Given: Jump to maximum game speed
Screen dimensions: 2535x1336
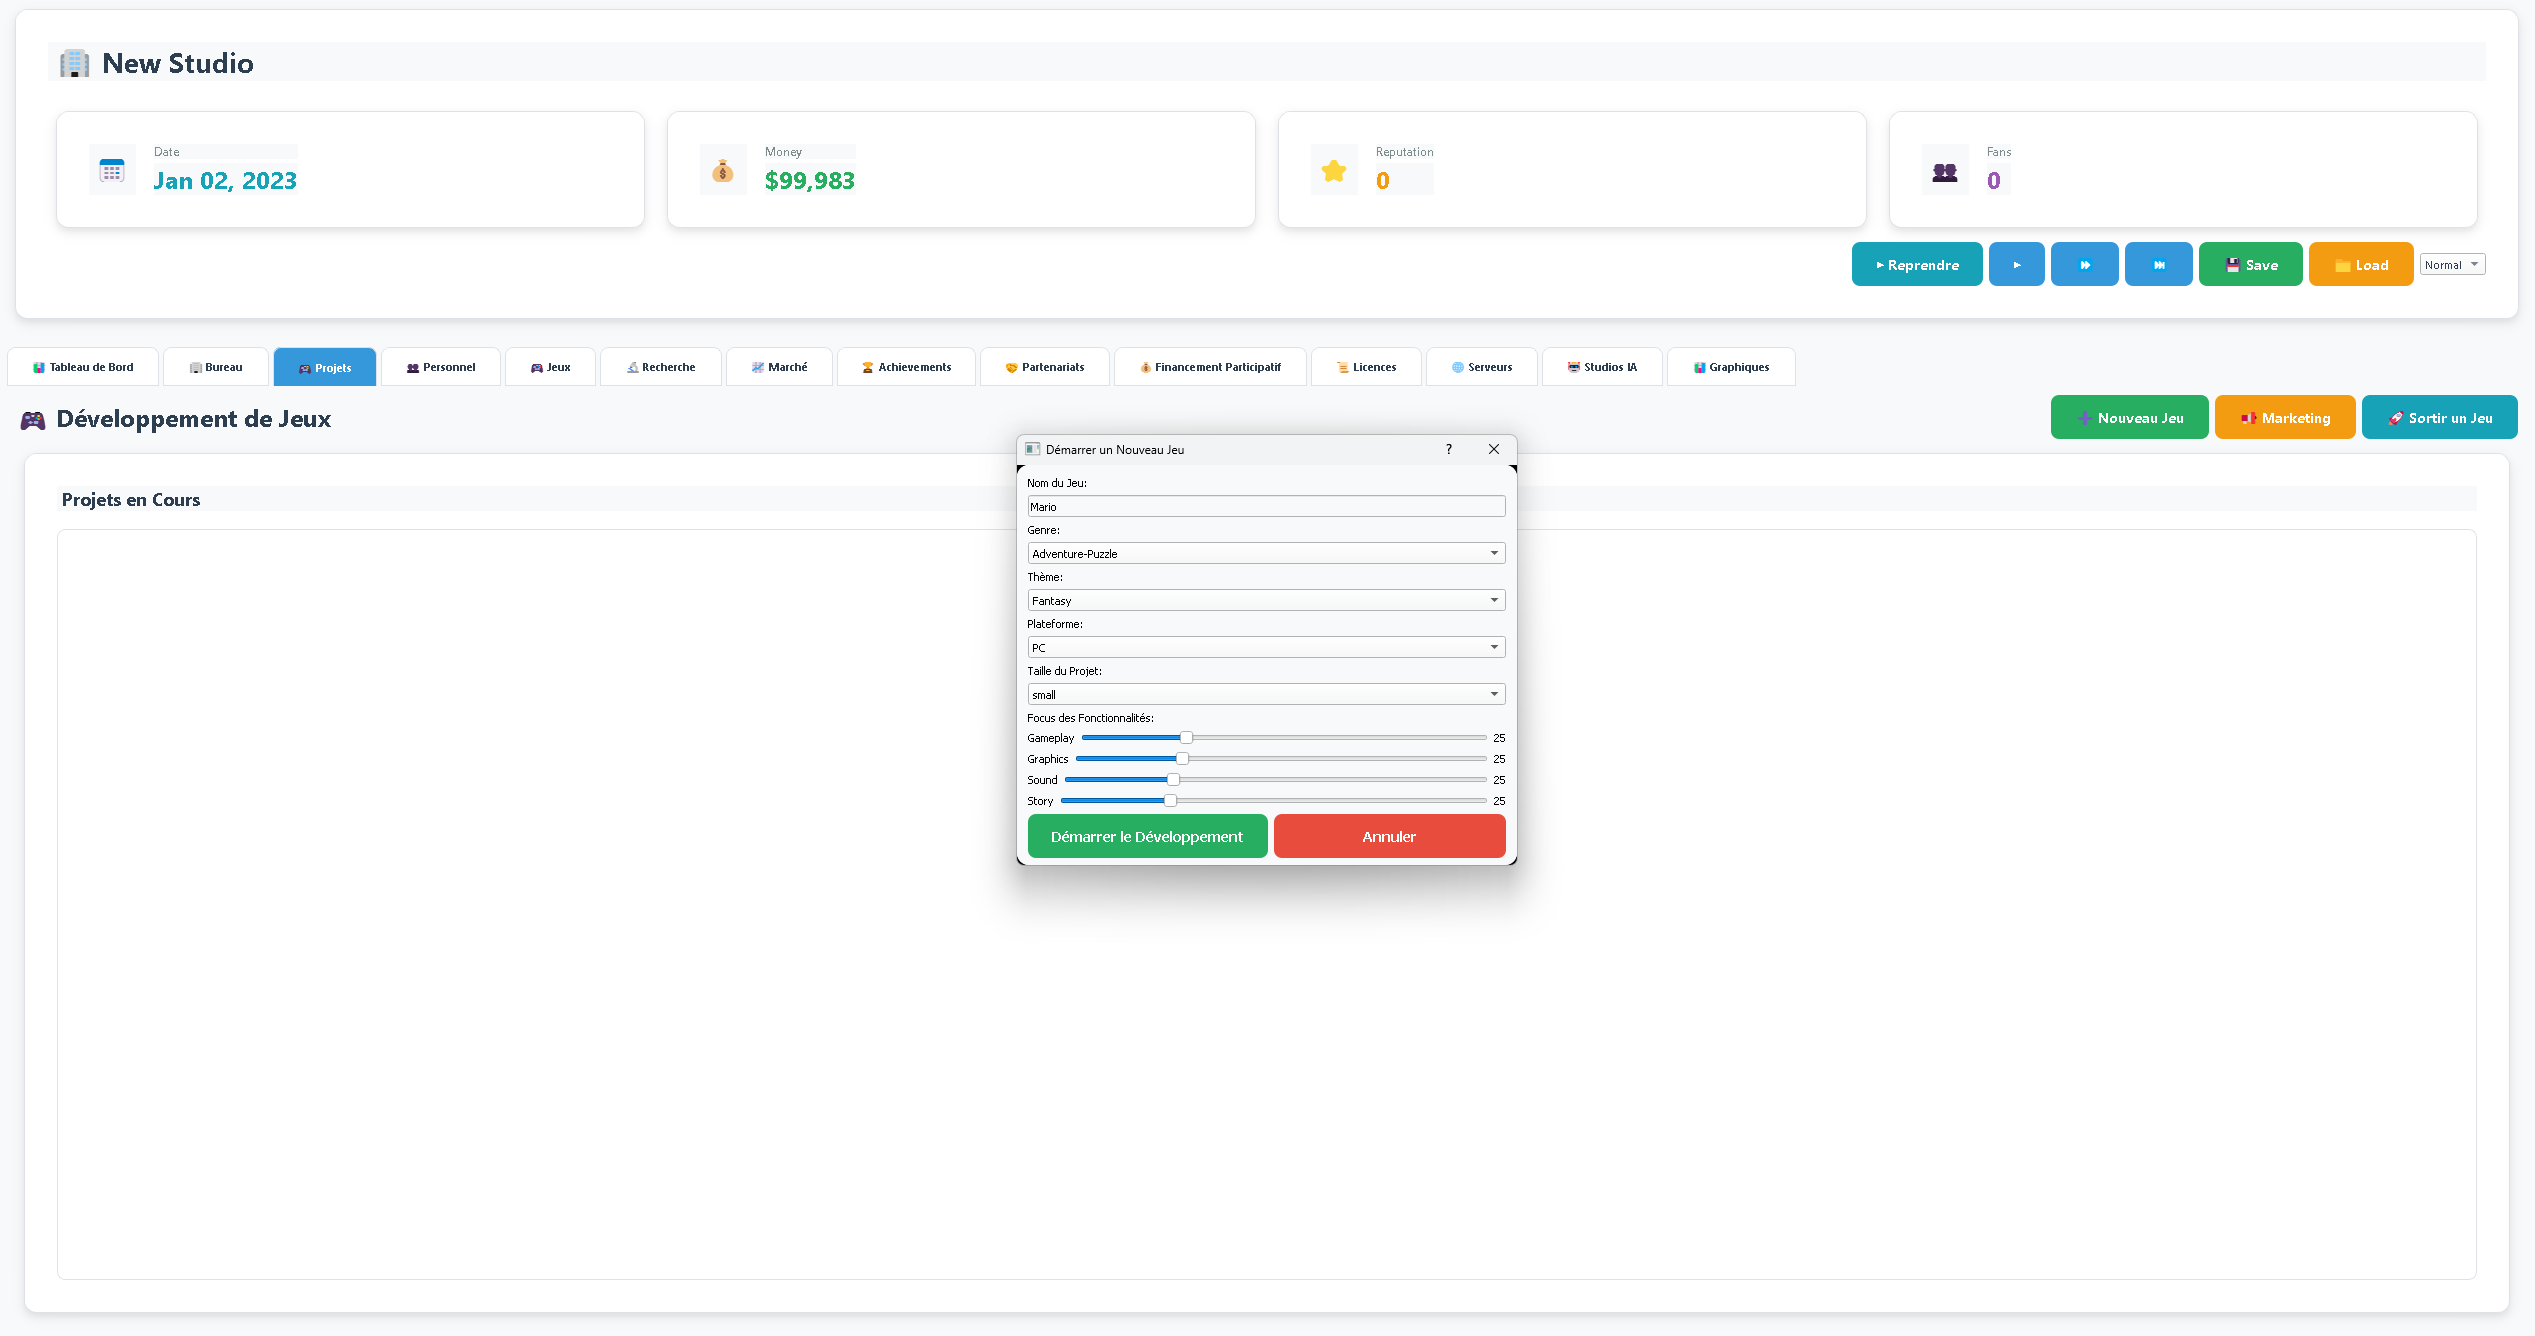Looking at the screenshot, I should point(2158,264).
